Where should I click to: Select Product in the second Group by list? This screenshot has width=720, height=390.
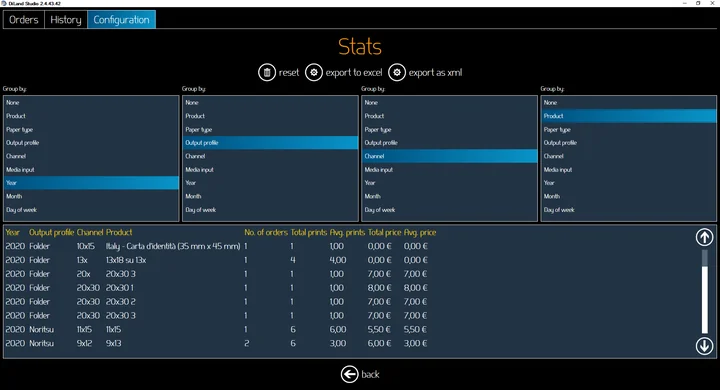[270, 116]
